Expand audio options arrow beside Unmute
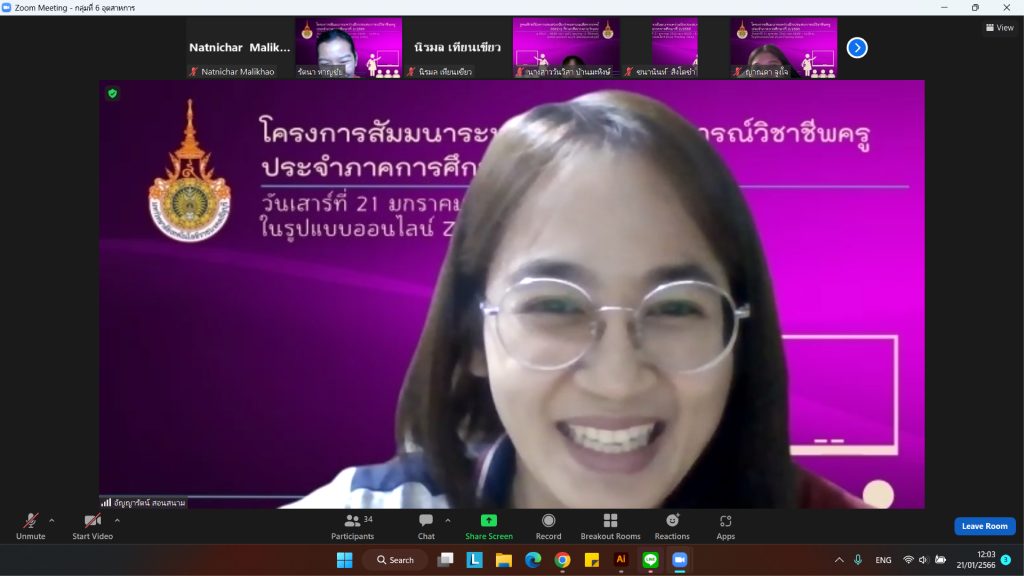This screenshot has height=576, width=1024. (x=52, y=520)
